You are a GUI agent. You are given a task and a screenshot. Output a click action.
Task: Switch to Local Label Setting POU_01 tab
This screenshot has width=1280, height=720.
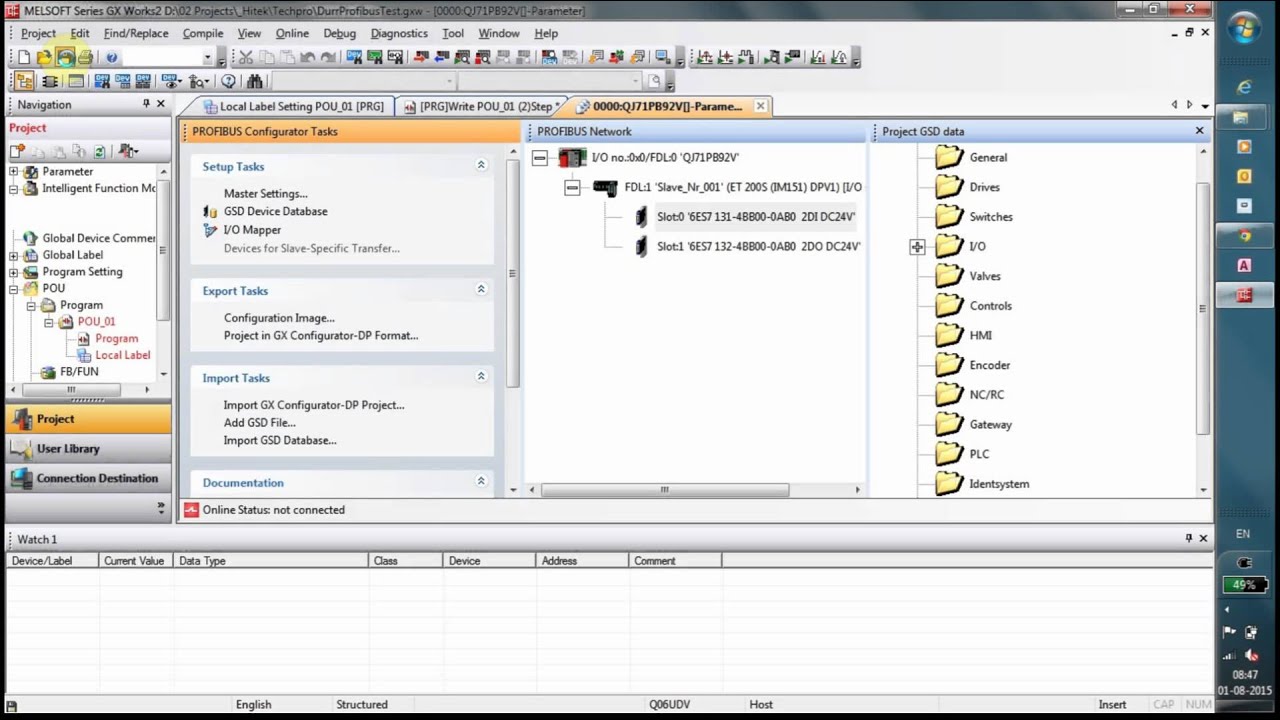pyautogui.click(x=293, y=106)
